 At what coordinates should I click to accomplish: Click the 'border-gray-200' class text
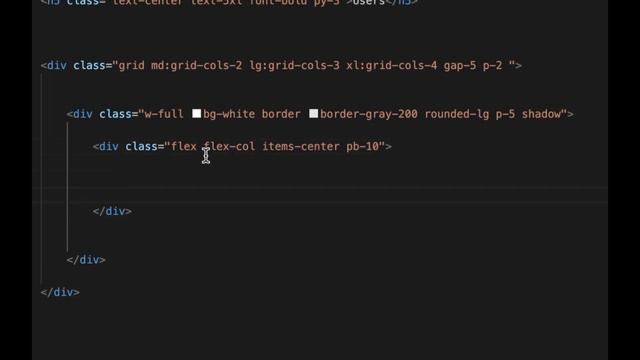coord(369,114)
